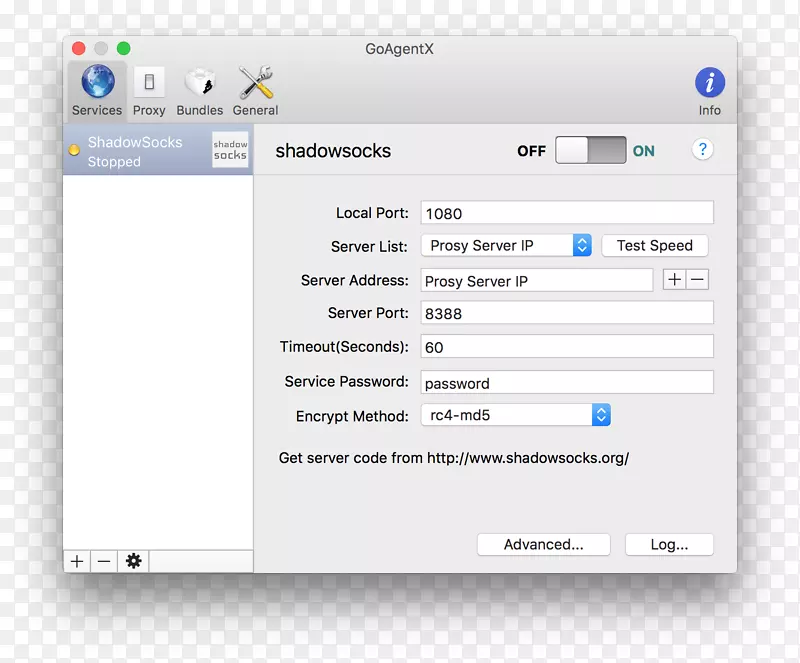Click the help question mark button

click(702, 150)
